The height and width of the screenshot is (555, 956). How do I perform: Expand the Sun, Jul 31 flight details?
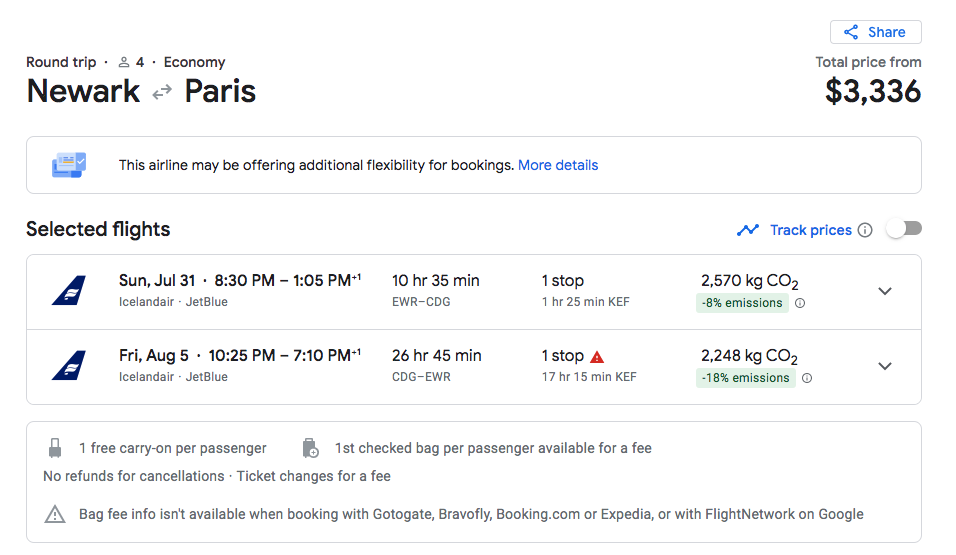(885, 291)
